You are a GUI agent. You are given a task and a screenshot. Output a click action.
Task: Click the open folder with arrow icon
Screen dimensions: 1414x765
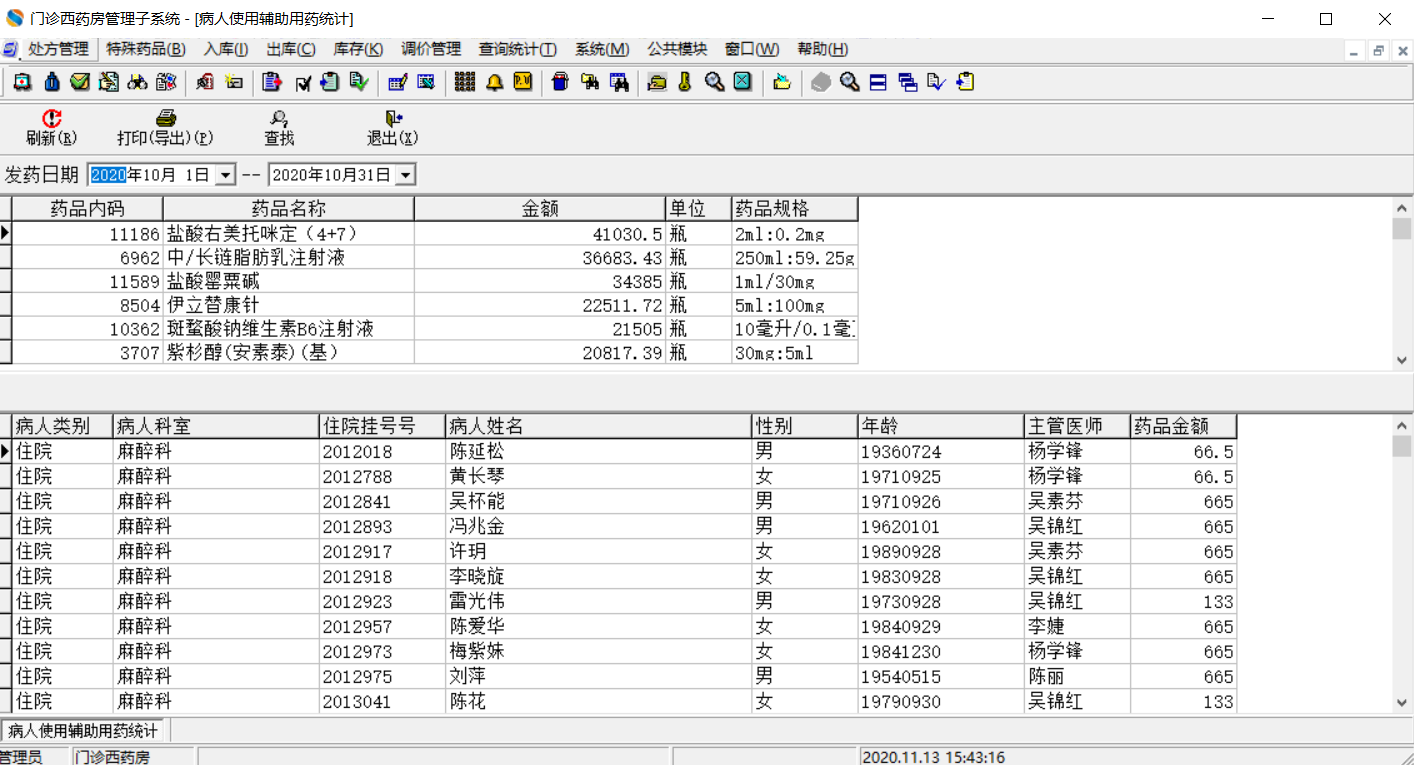click(x=782, y=82)
